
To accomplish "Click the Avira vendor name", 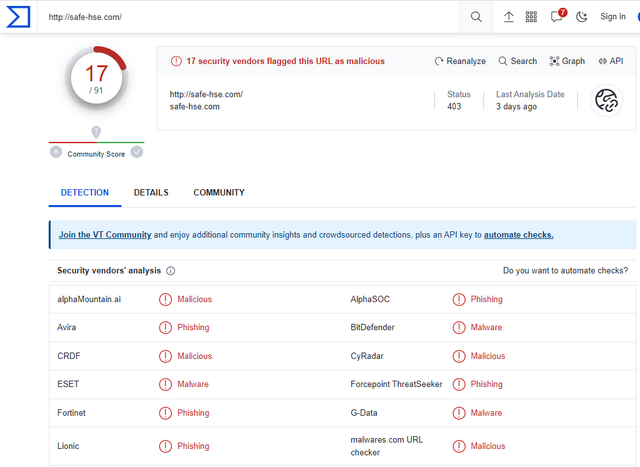I will 67,327.
